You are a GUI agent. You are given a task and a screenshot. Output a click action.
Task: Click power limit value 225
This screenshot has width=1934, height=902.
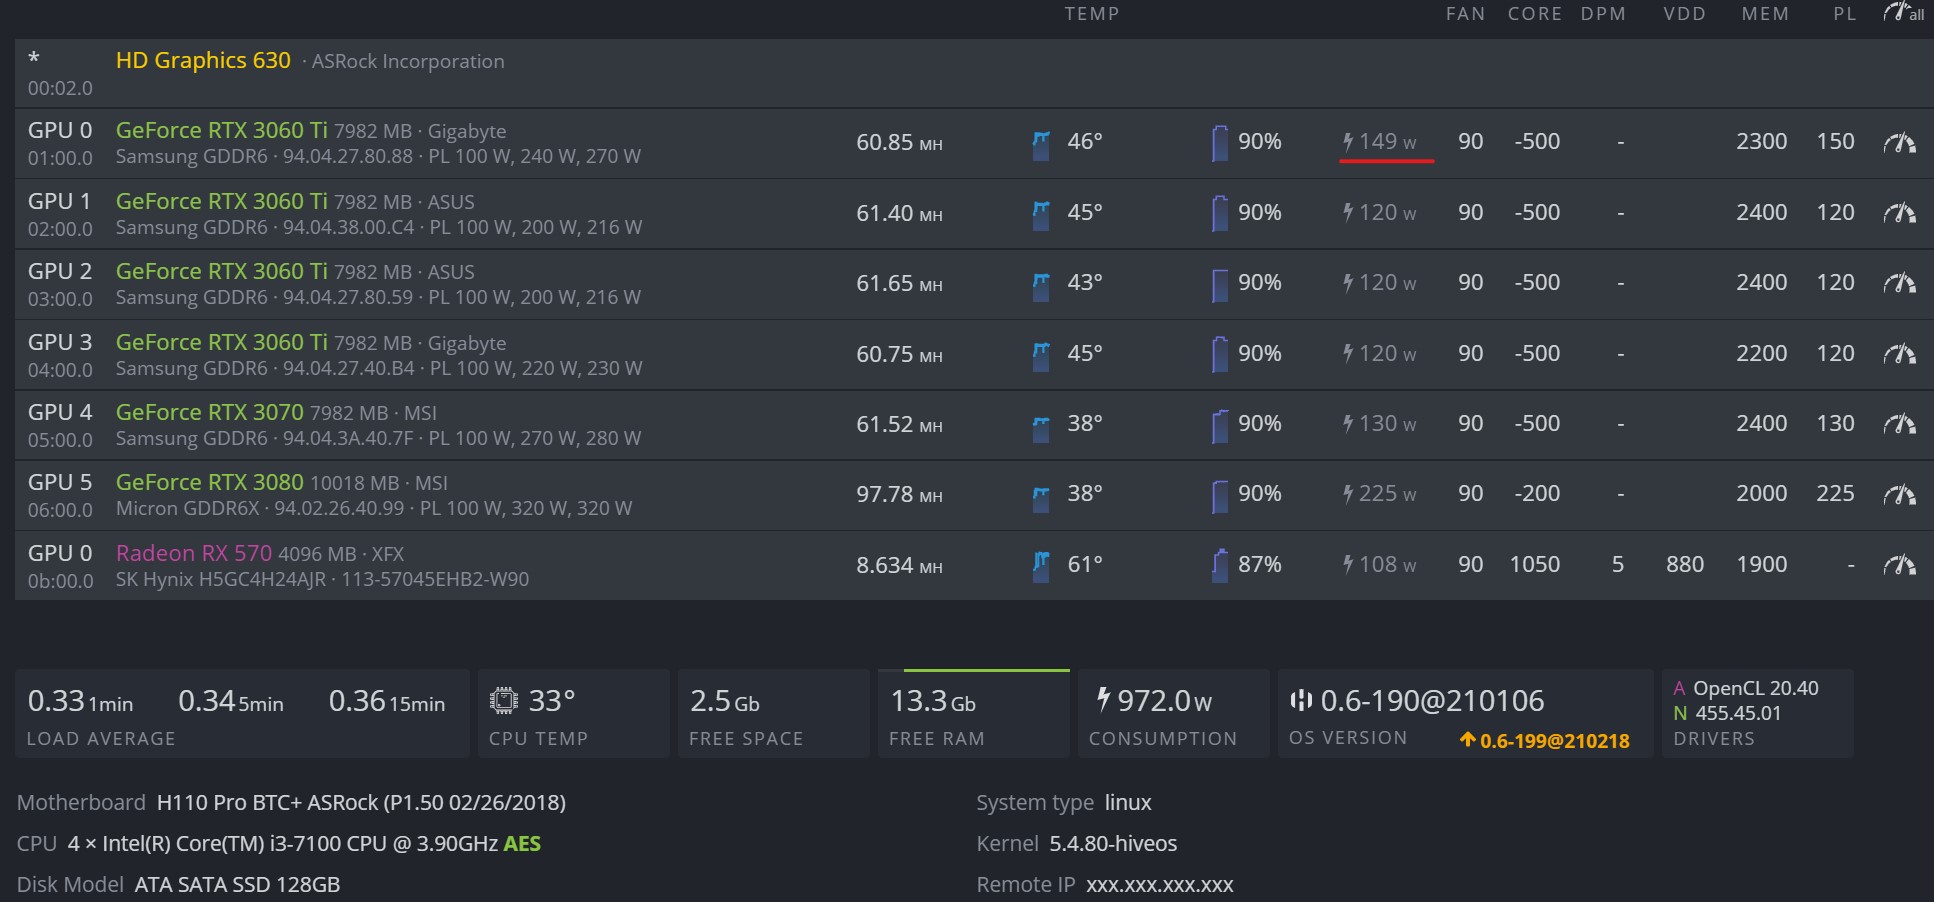coord(1836,493)
